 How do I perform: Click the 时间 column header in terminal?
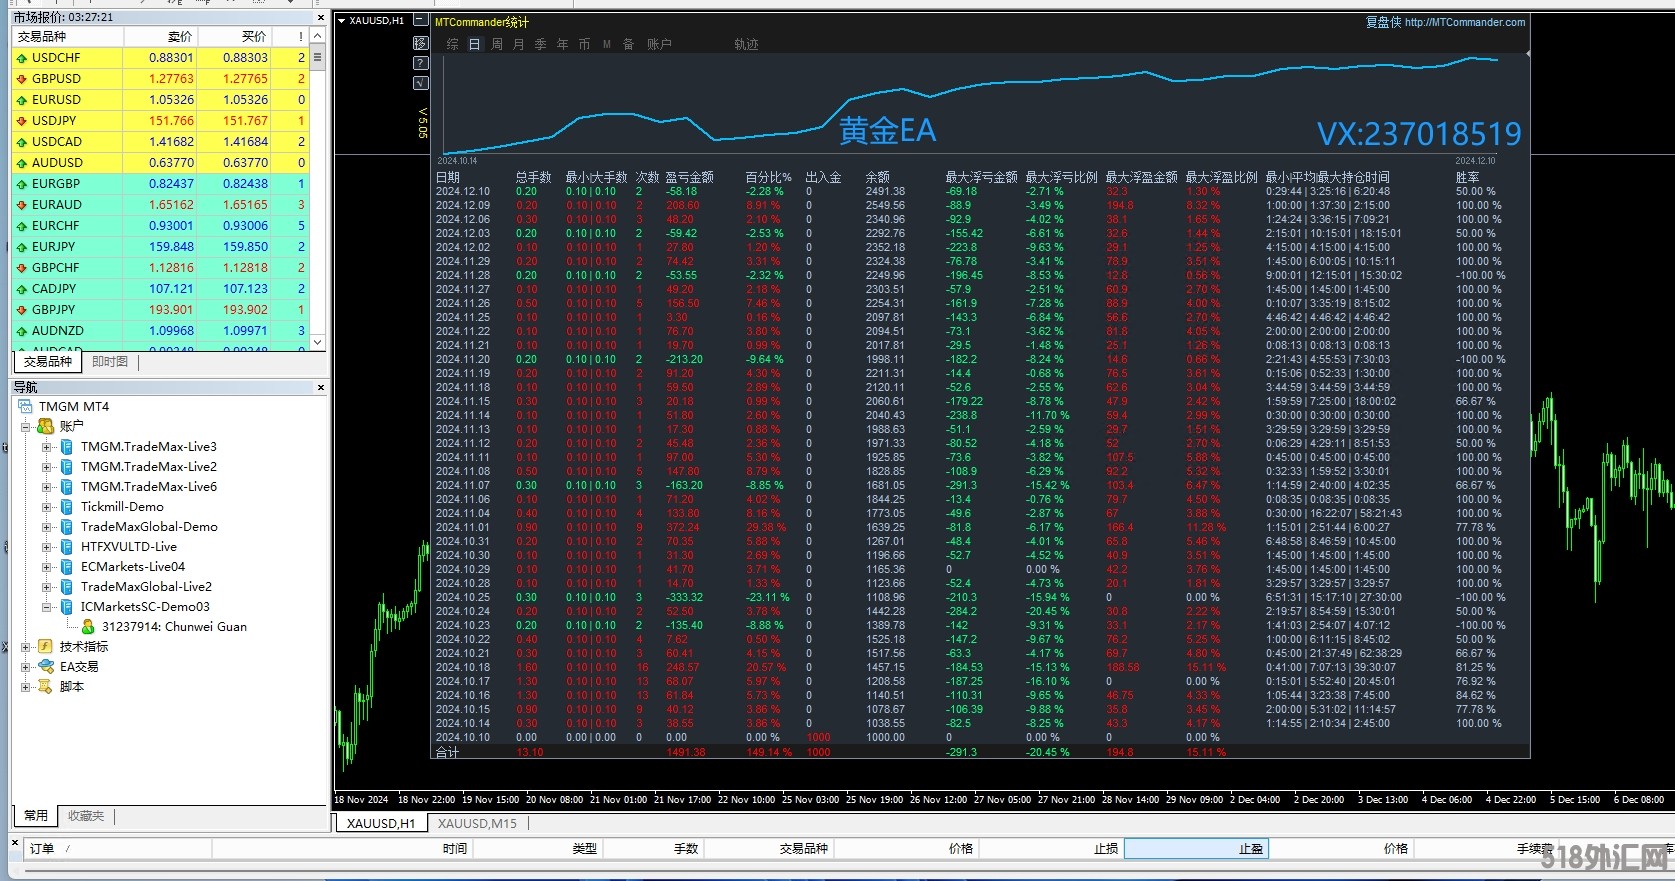(x=342, y=849)
